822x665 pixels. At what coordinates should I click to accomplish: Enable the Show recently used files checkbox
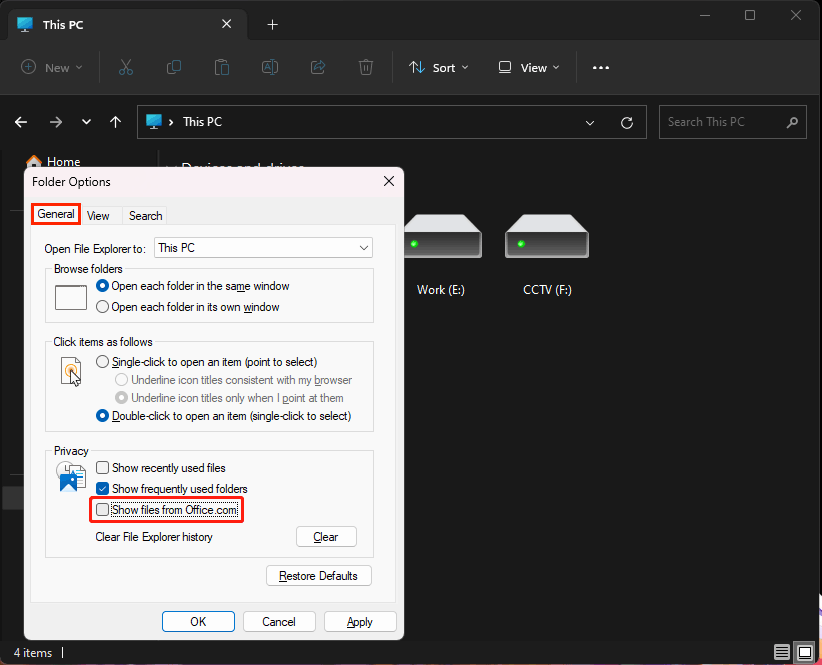103,467
